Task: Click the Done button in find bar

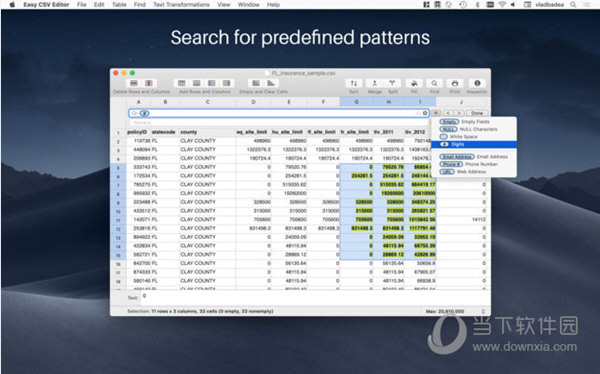Action: (477, 113)
